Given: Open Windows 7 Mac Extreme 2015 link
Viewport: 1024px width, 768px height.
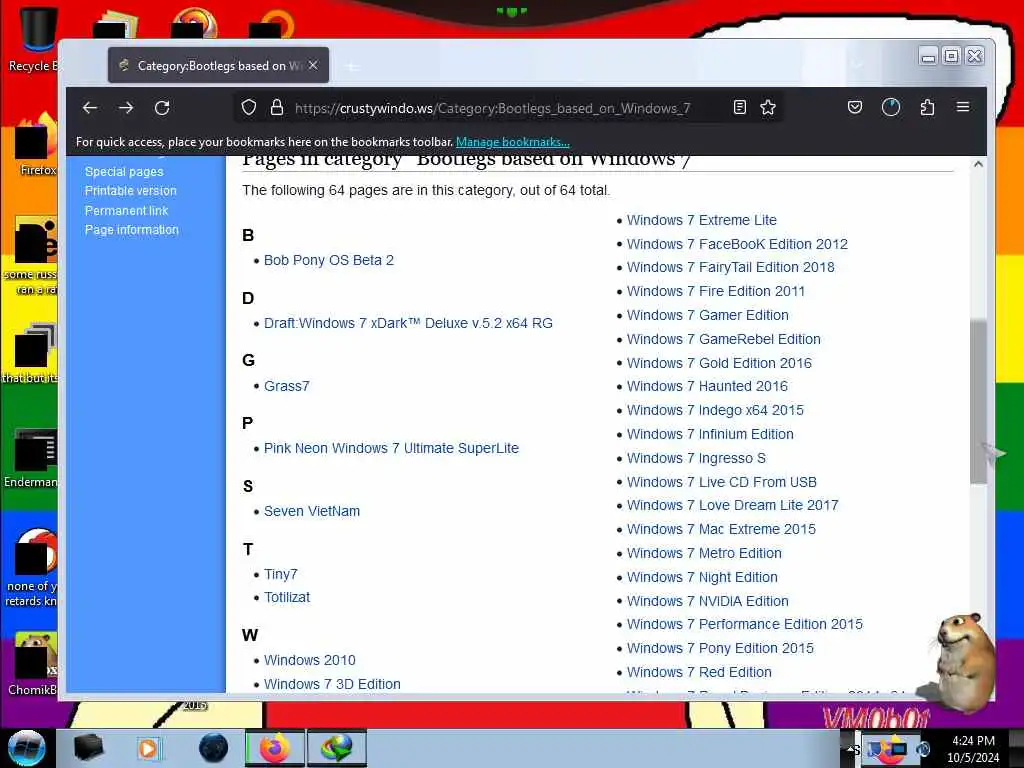Looking at the screenshot, I should click(x=721, y=529).
